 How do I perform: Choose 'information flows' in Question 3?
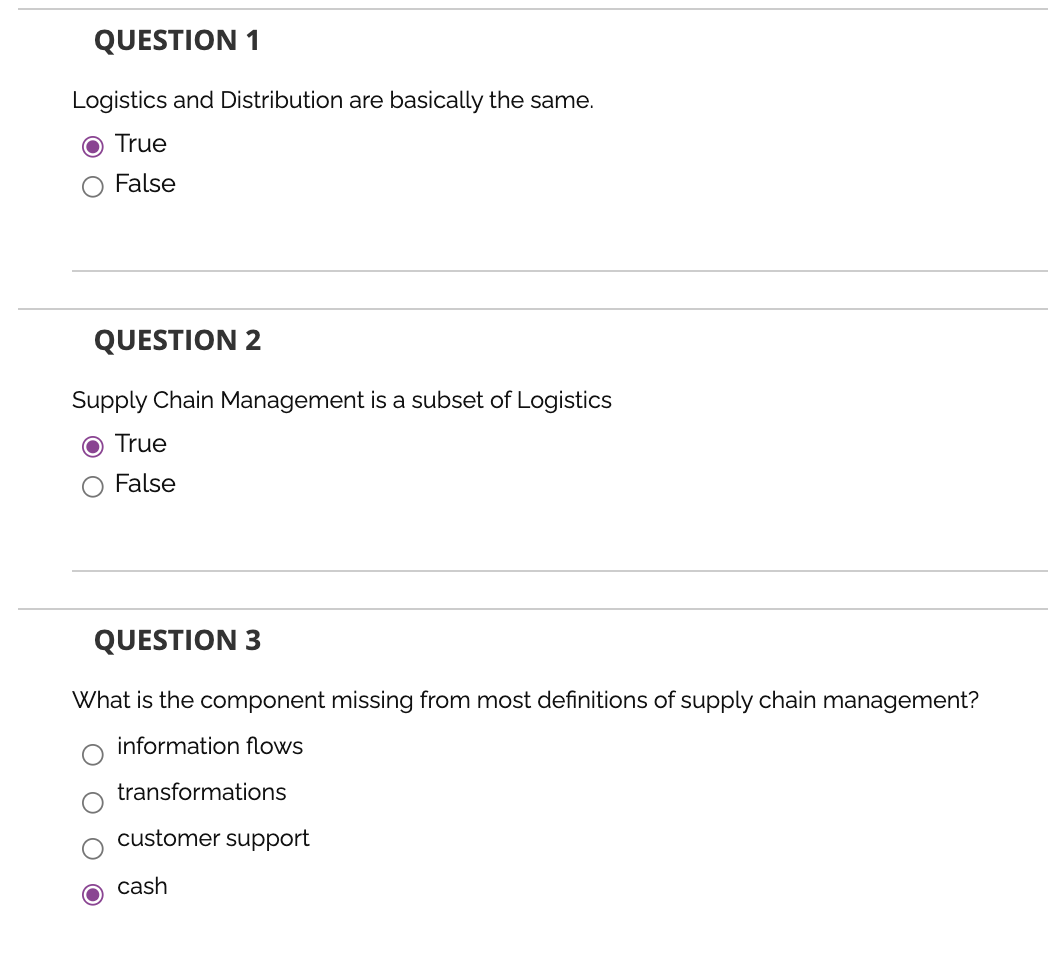[x=92, y=754]
